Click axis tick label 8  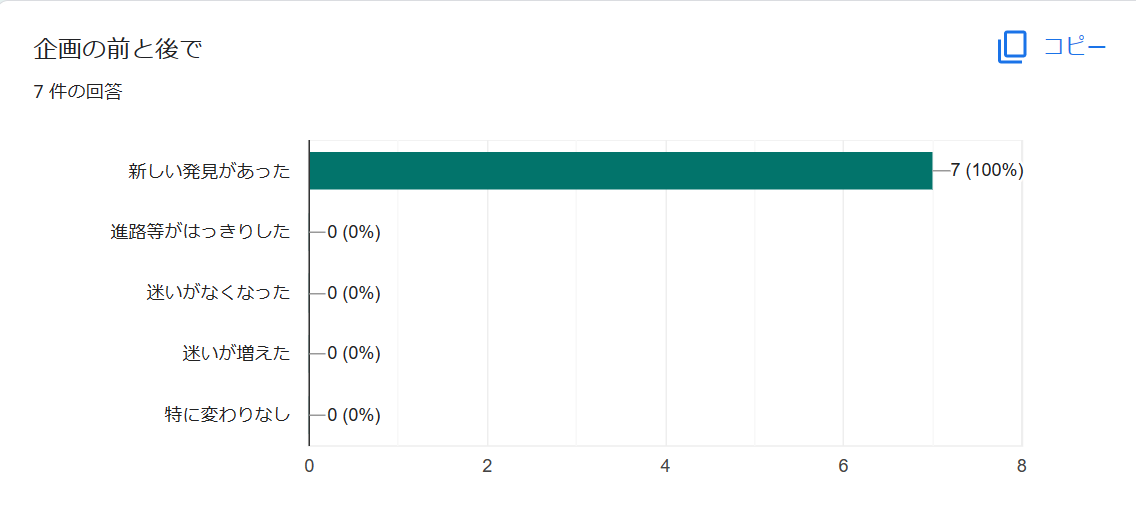pyautogui.click(x=1022, y=466)
